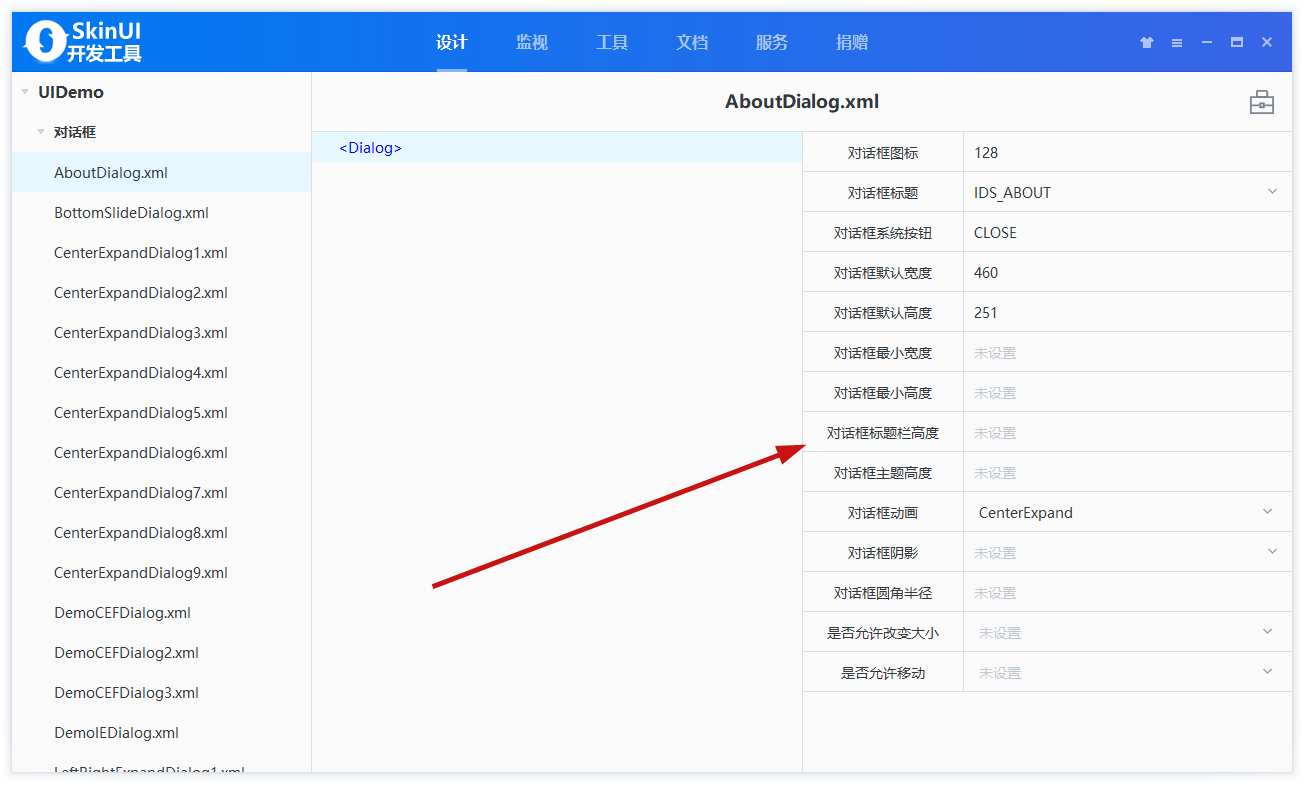Viewport: 1305px width, 785px height.
Task: Select CenterExpandDialog3.xml
Action: pyautogui.click(x=162, y=332)
